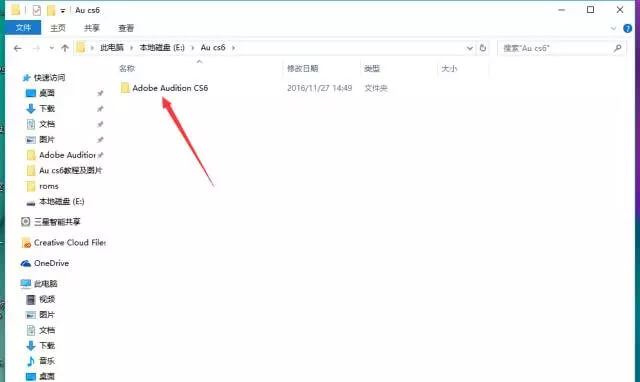This screenshot has width=640, height=382.
Task: Open pinned Adobe Audition folder in sidebar
Action: pos(67,155)
